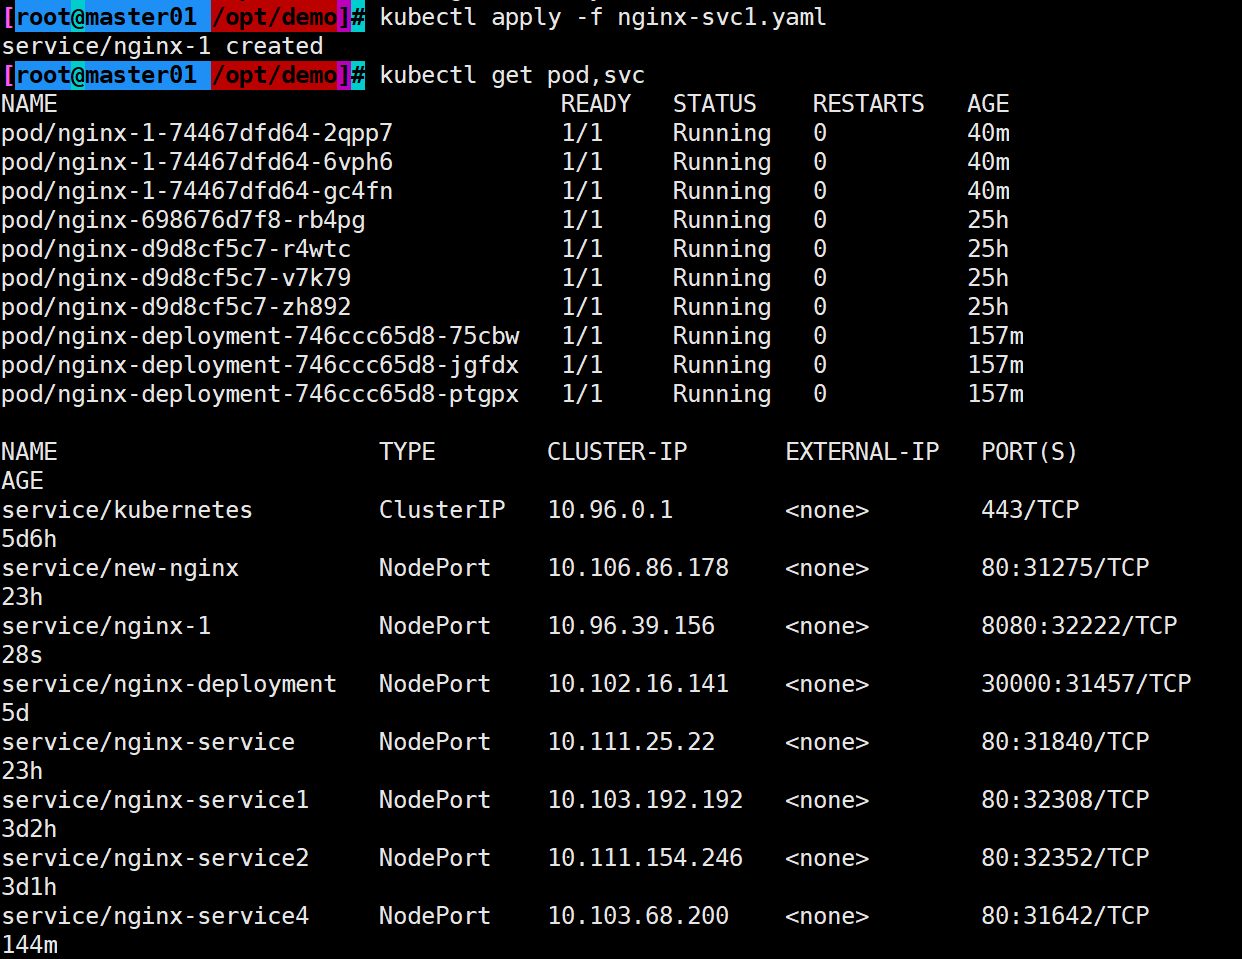The height and width of the screenshot is (959, 1242).
Task: Click cluster IP '10.96.39.156'
Action: coord(631,626)
